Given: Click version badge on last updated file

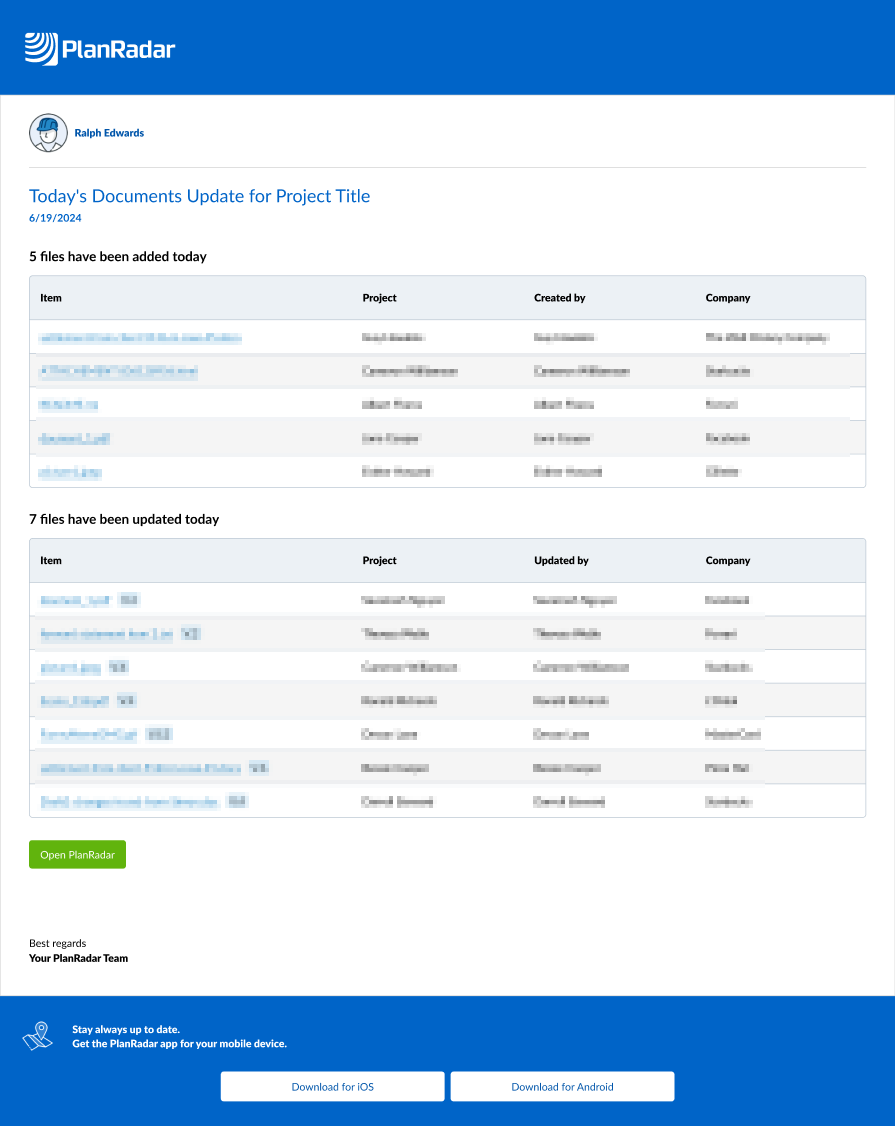Looking at the screenshot, I should pyautogui.click(x=237, y=801).
